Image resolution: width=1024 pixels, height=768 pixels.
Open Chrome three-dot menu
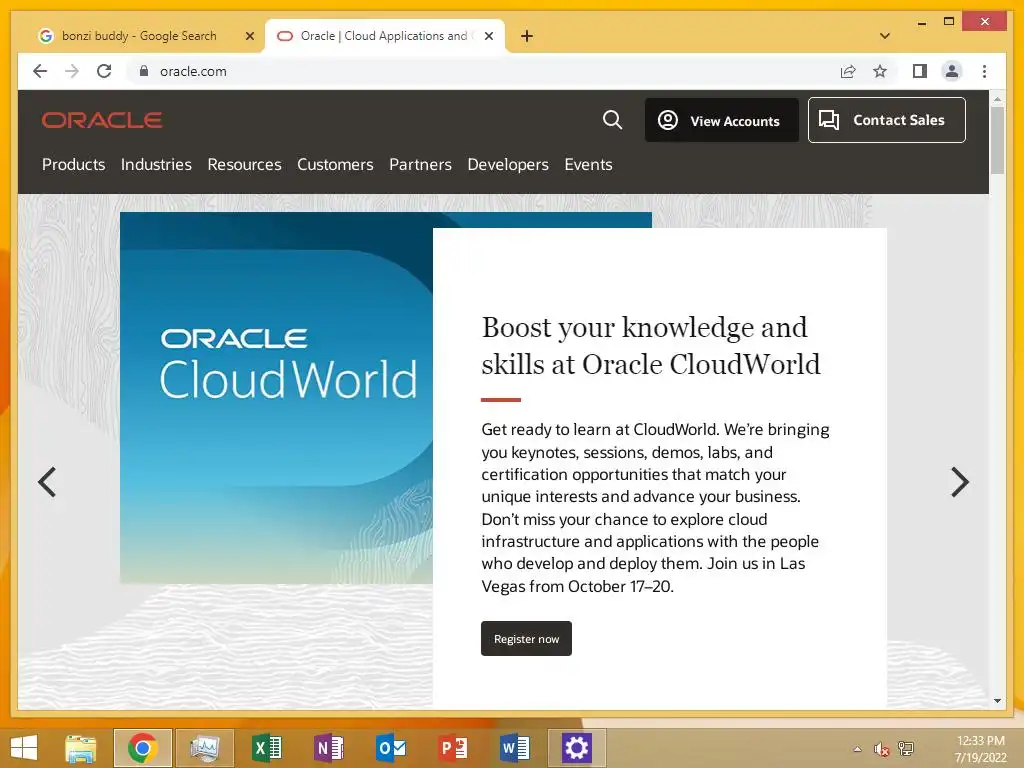(984, 71)
